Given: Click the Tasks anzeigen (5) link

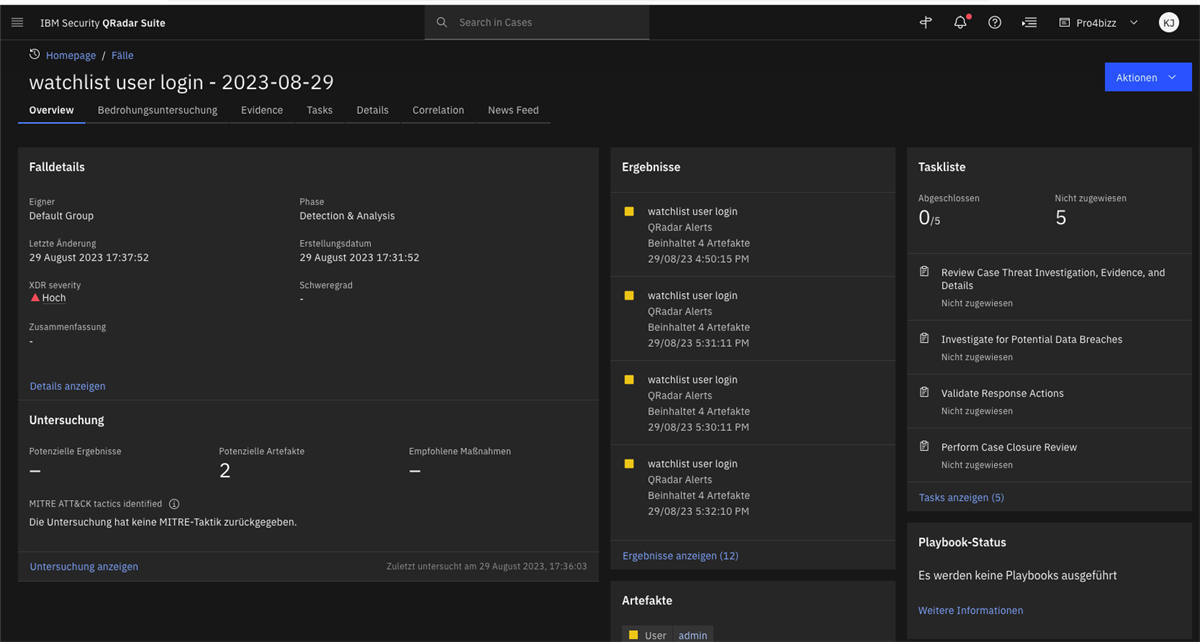Looking at the screenshot, I should (x=961, y=497).
